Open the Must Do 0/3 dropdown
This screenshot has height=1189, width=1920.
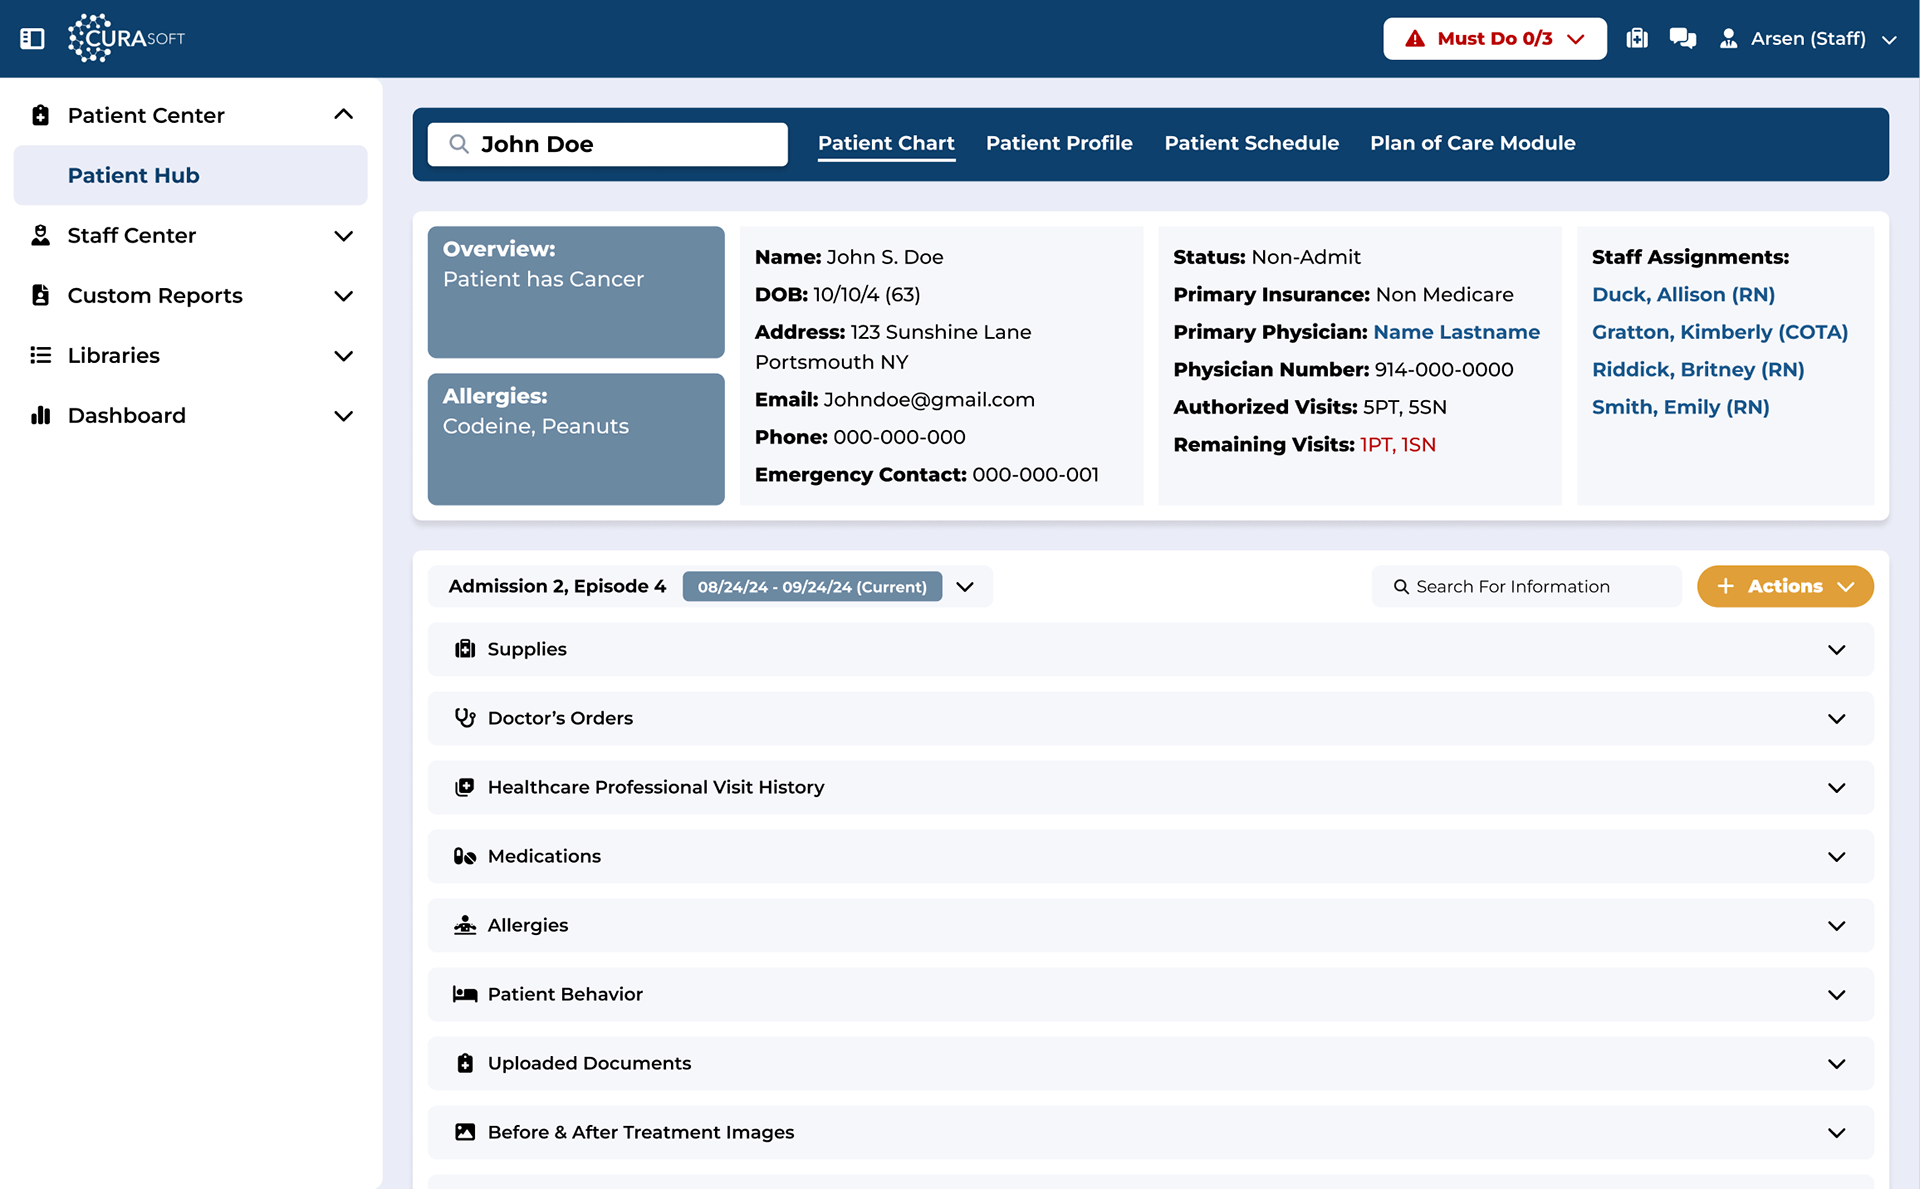(x=1494, y=38)
